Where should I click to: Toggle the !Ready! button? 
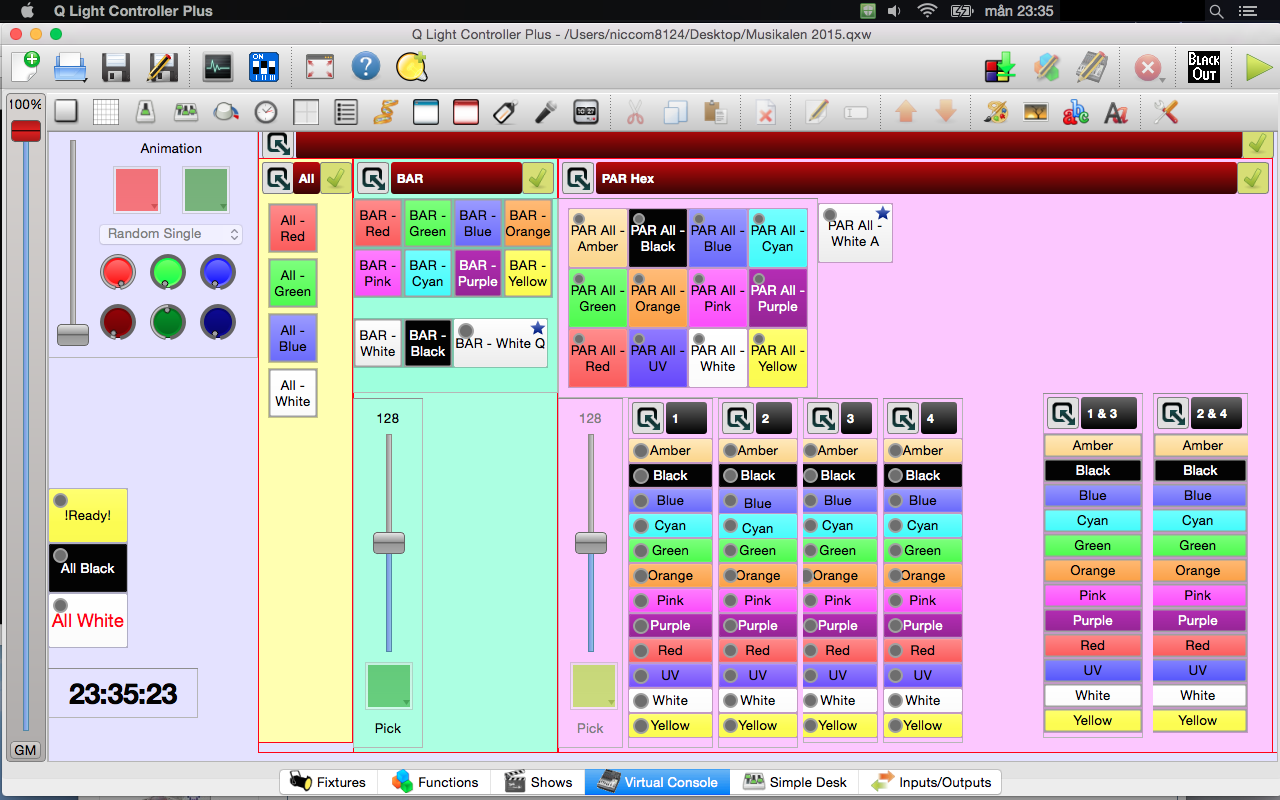pyautogui.click(x=88, y=515)
